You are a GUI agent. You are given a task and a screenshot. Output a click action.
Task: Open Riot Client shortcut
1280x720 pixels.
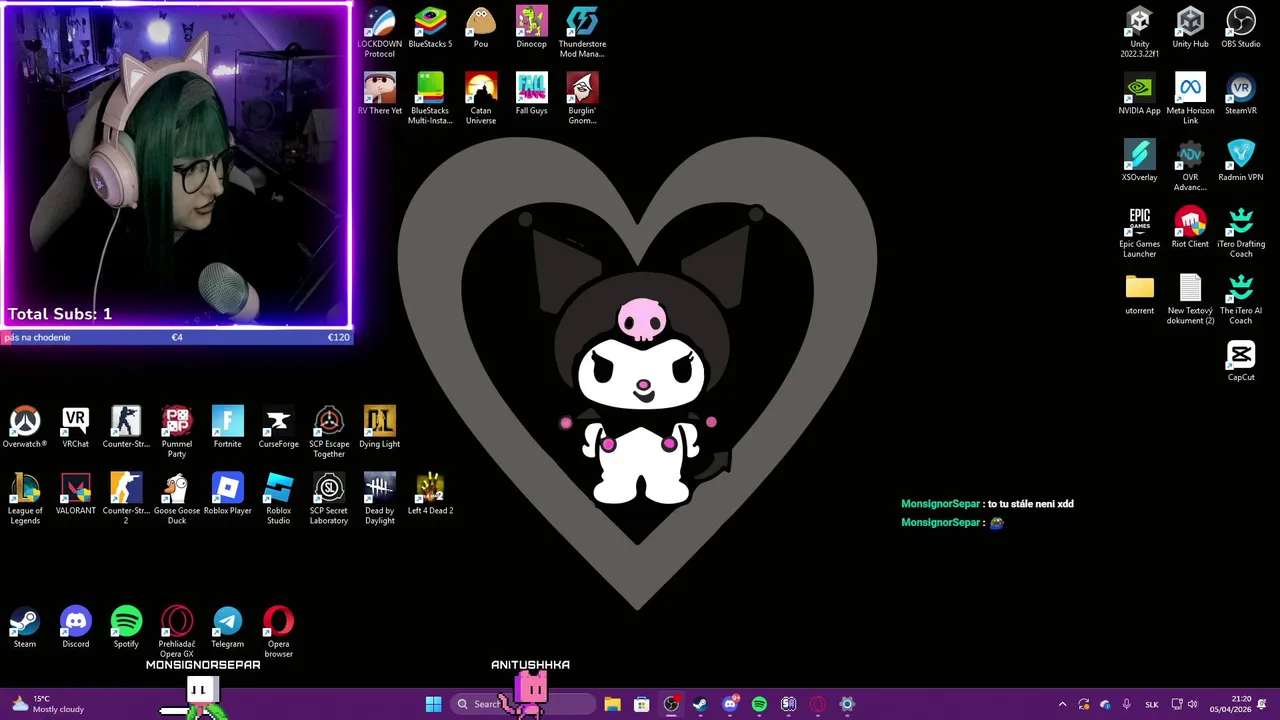1190,228
